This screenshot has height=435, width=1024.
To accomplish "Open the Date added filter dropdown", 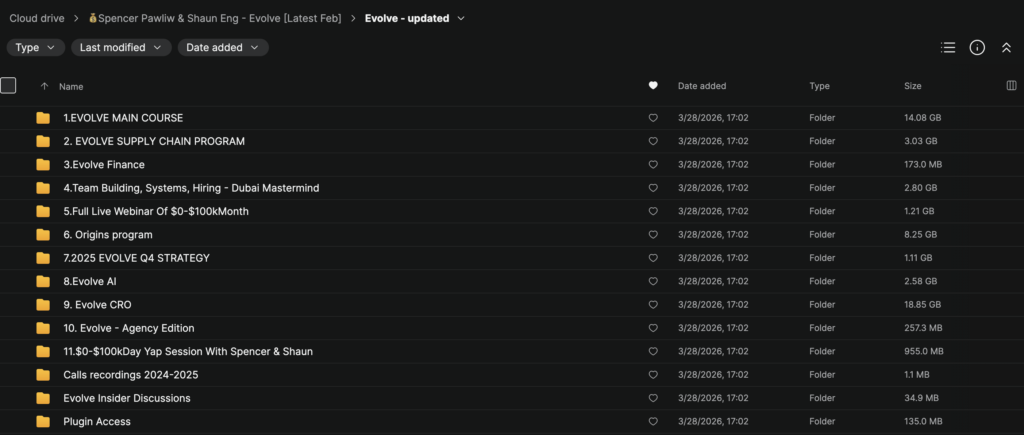I will [222, 47].
